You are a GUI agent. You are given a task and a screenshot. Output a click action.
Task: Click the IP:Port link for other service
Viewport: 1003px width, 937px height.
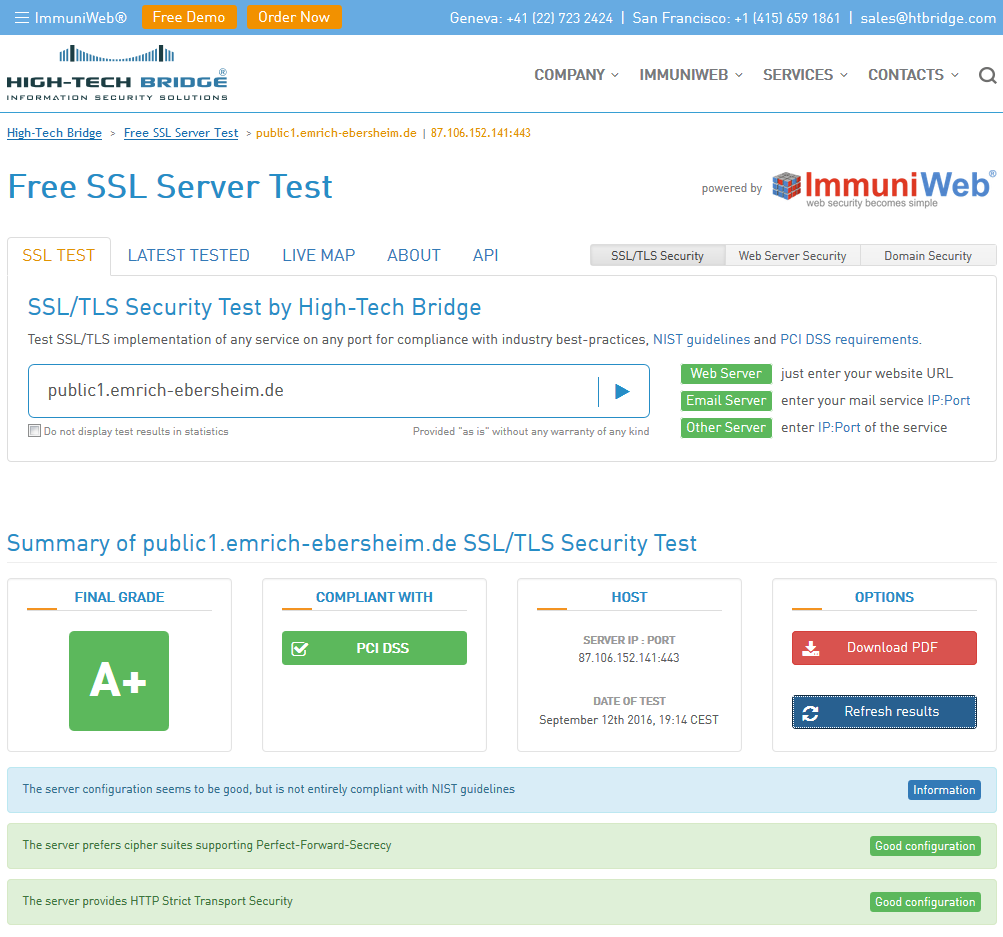[839, 427]
